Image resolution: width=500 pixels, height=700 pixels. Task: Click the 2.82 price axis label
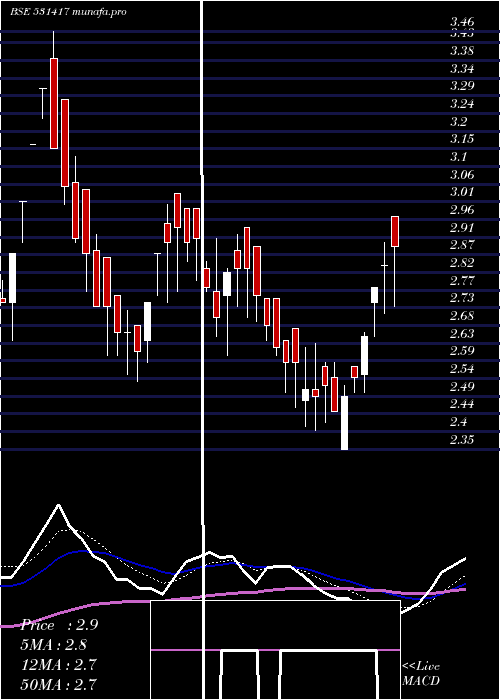(462, 262)
